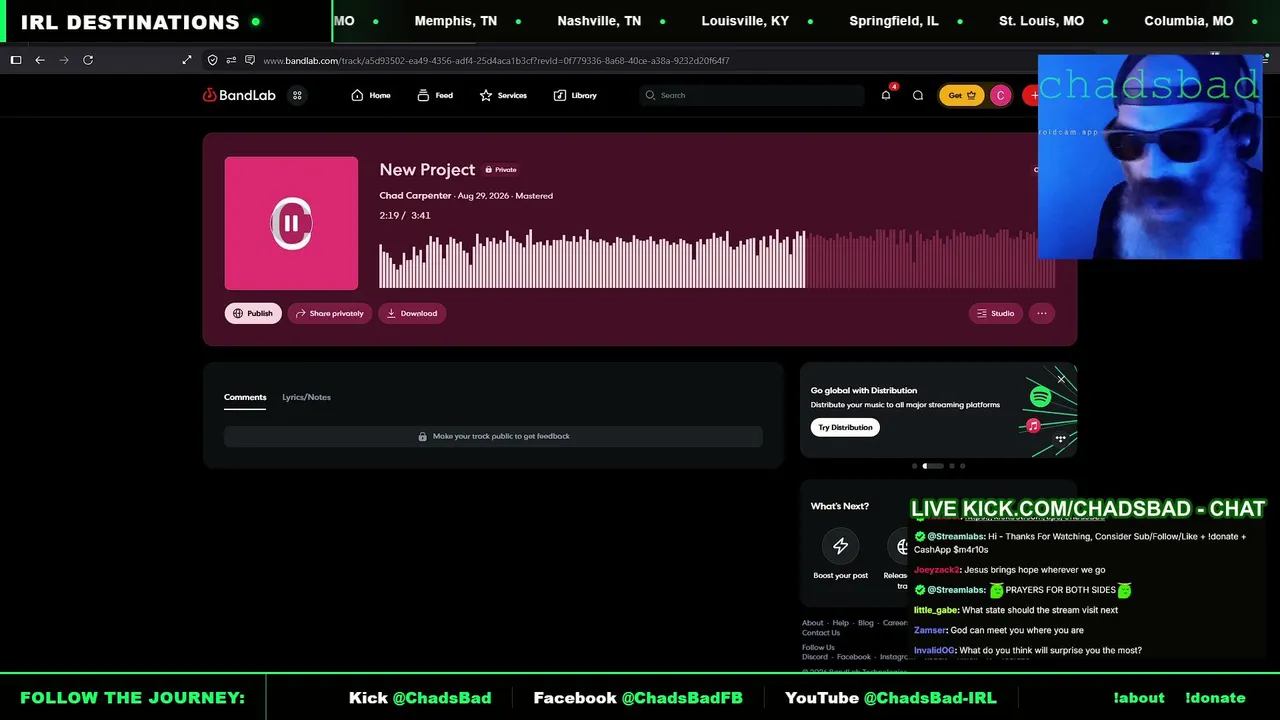
Task: Click the Publish button
Action: pyautogui.click(x=253, y=313)
